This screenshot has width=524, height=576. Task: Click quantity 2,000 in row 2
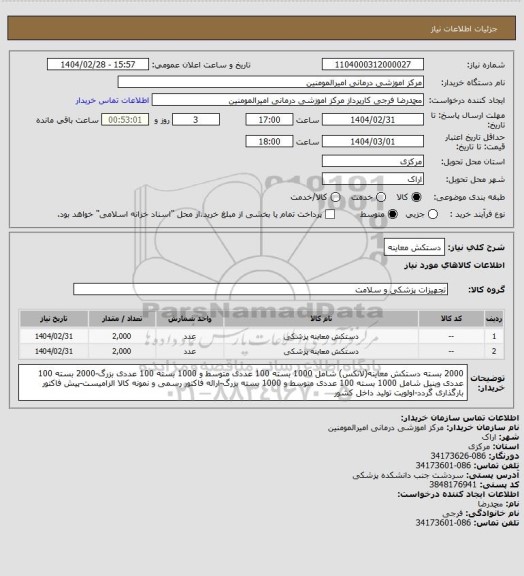122,351
